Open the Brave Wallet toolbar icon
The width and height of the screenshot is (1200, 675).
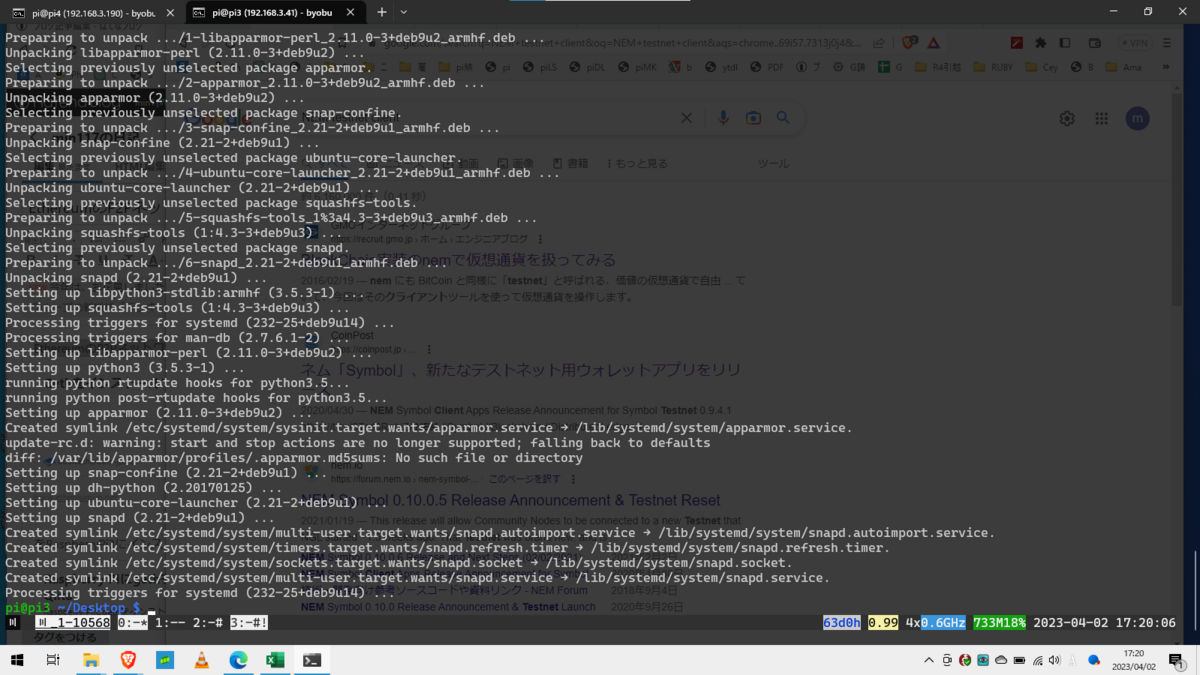[x=1097, y=42]
